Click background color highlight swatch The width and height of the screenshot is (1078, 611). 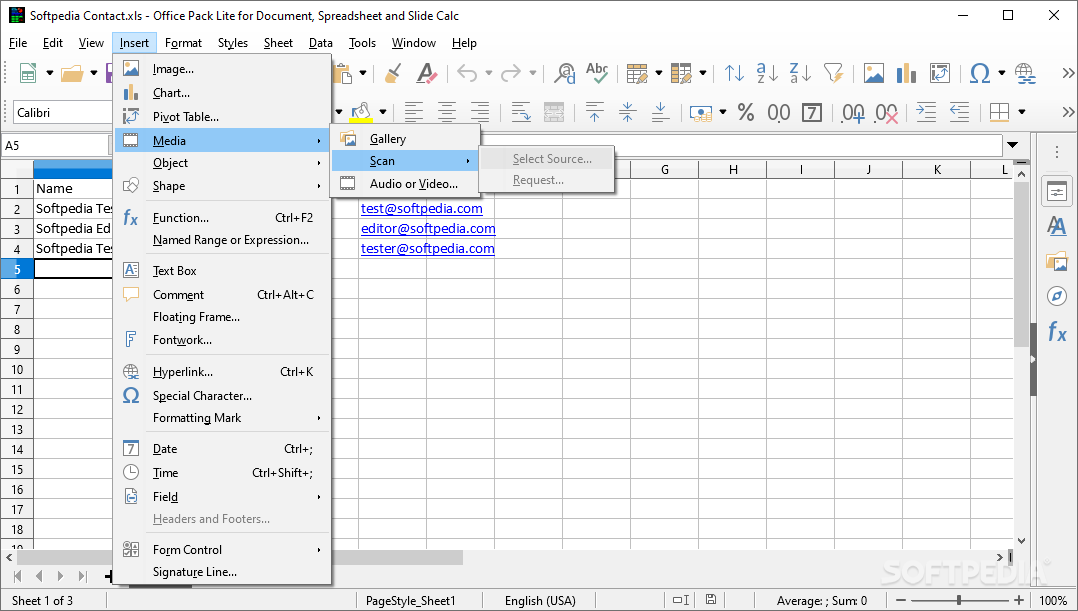[x=361, y=112]
